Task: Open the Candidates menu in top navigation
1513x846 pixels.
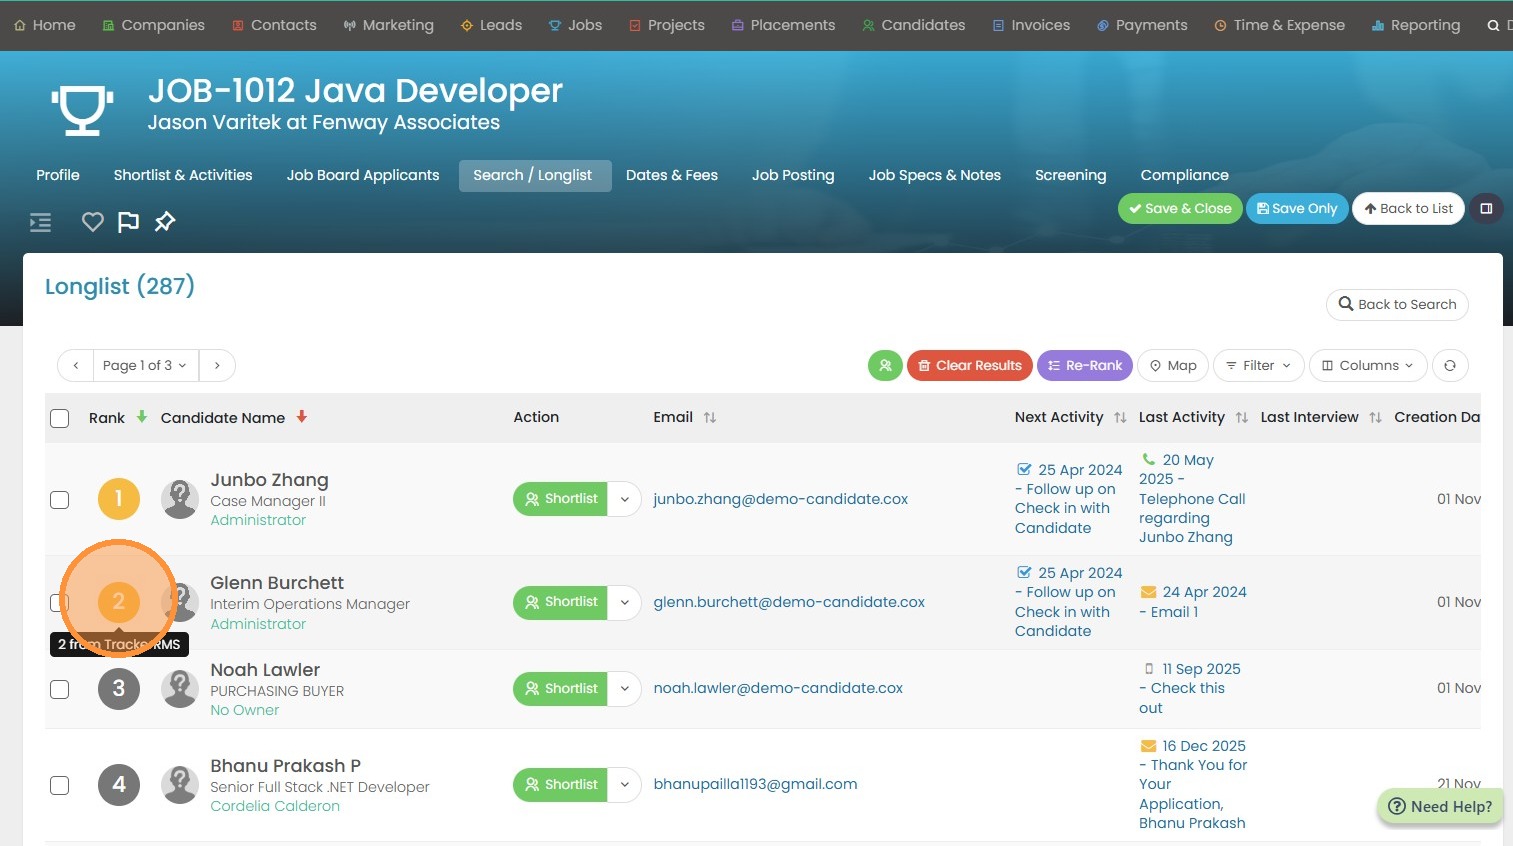Action: [913, 25]
